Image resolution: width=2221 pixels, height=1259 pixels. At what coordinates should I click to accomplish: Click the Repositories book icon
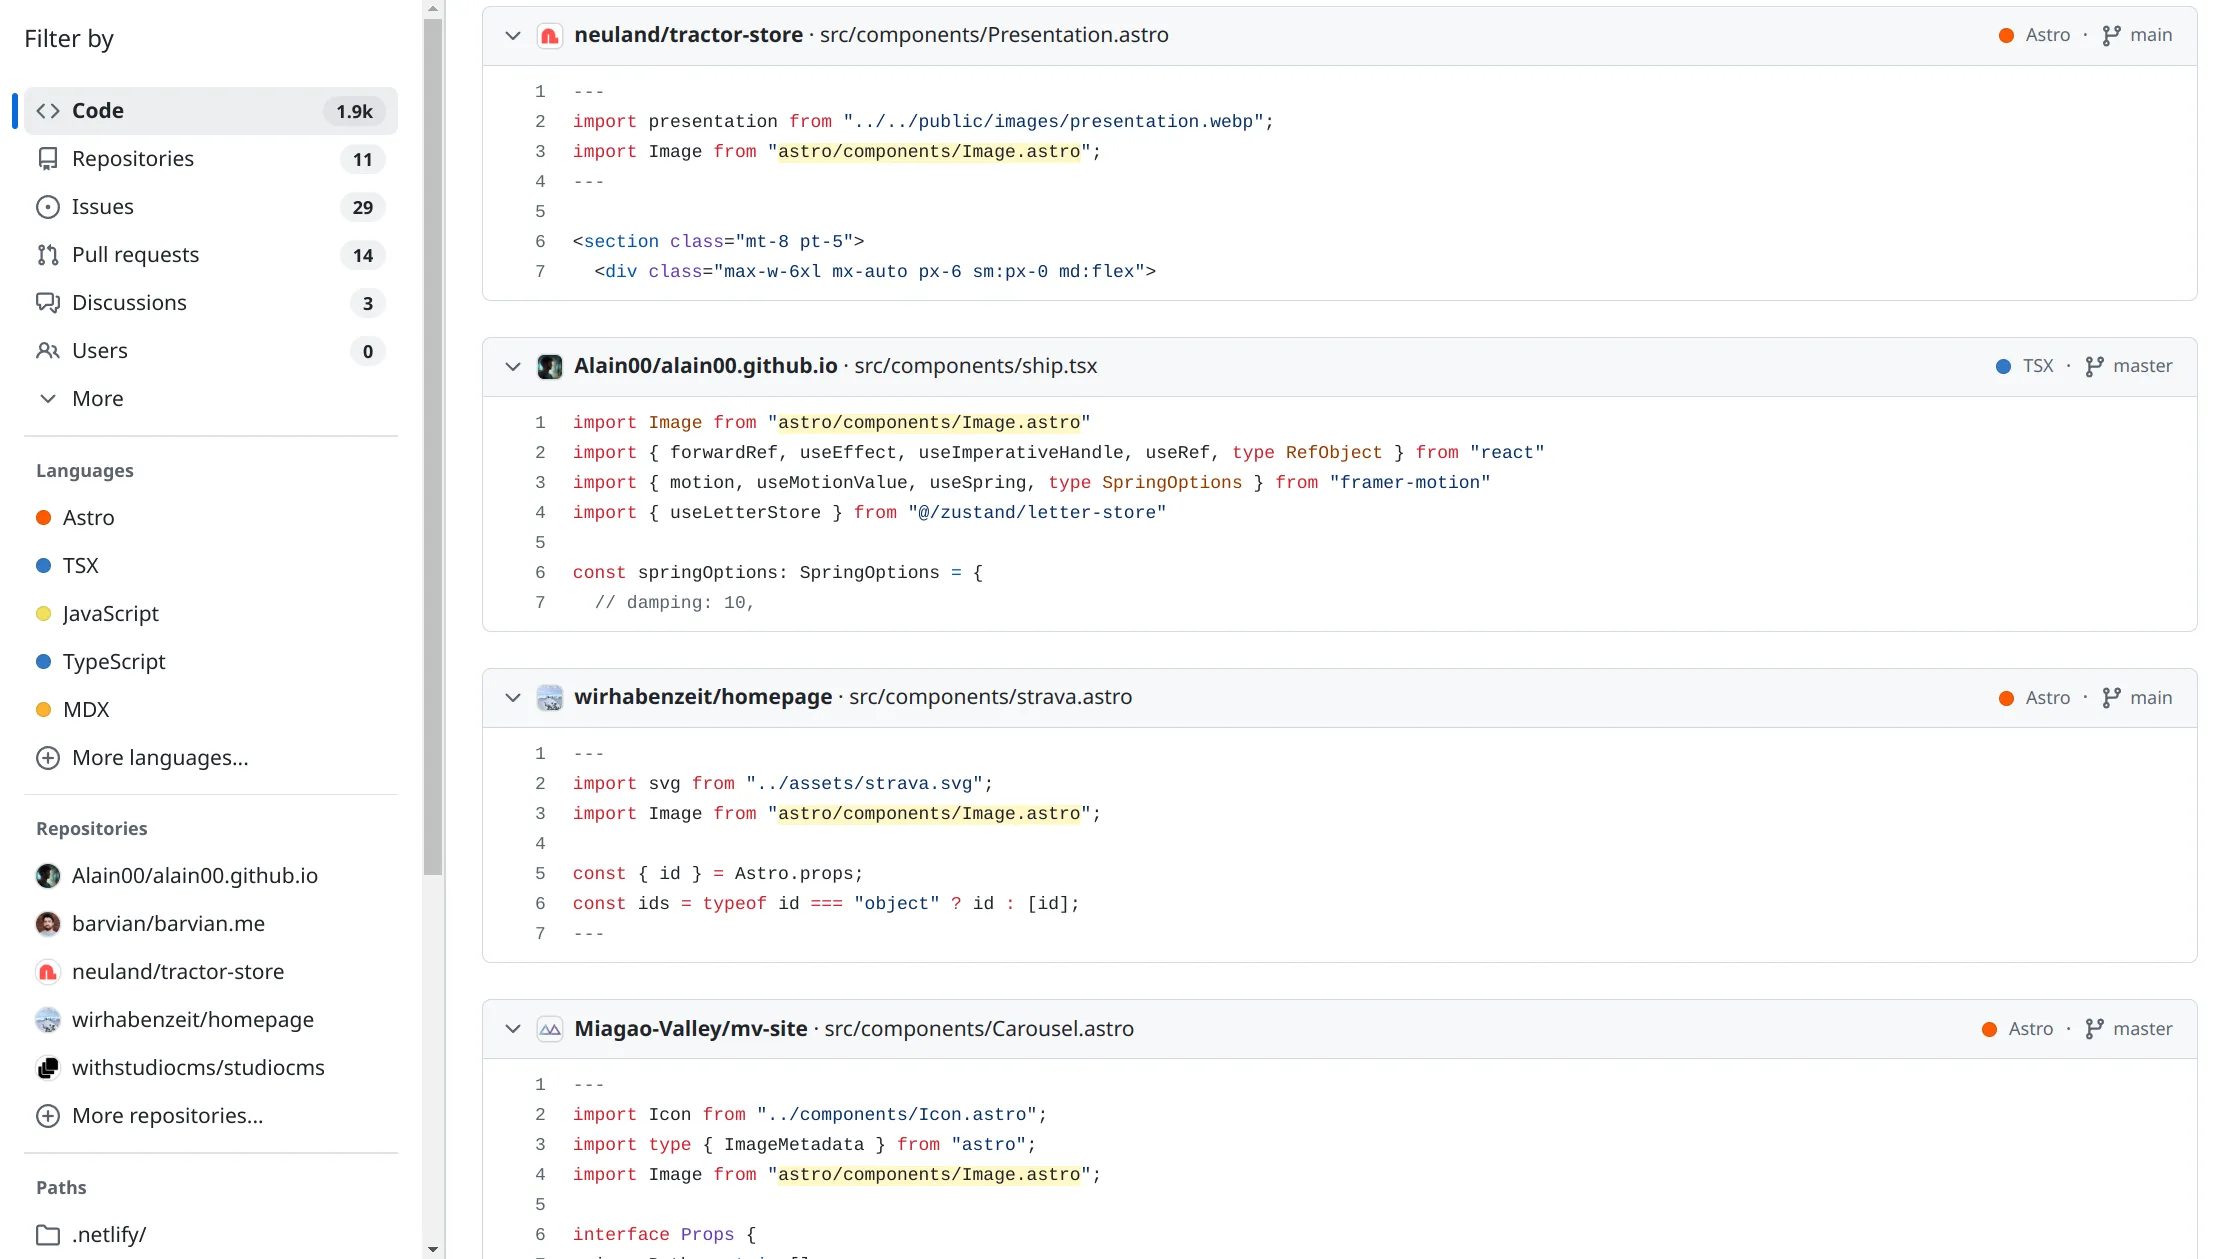pyautogui.click(x=48, y=158)
